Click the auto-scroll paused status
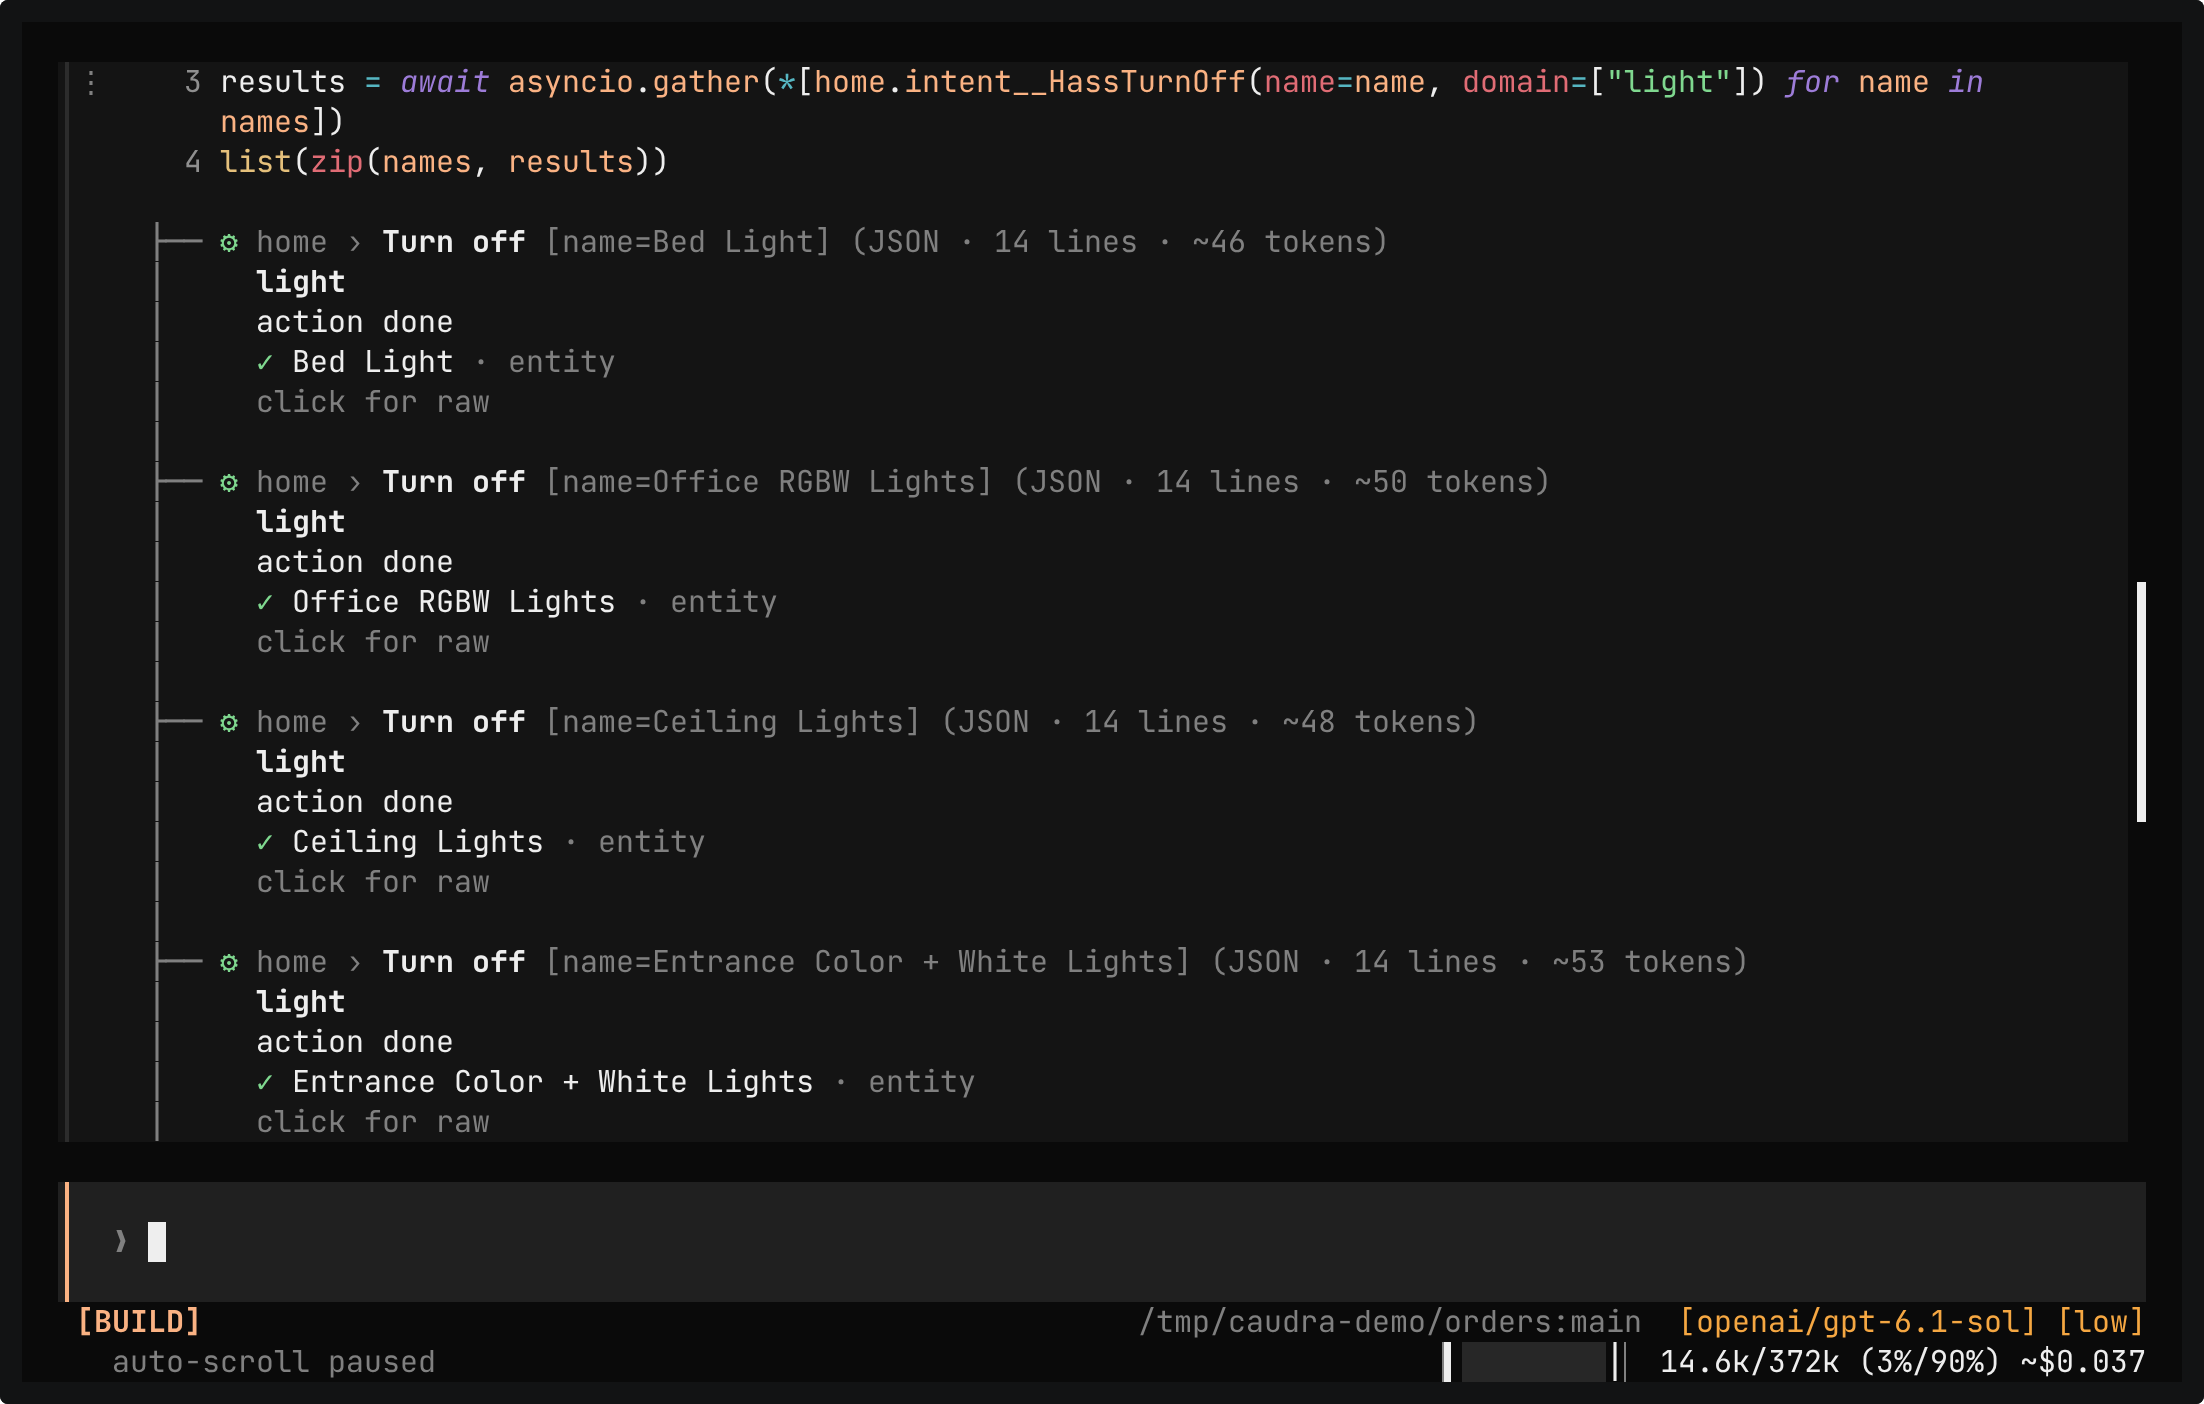The image size is (2204, 1404). [x=274, y=1362]
